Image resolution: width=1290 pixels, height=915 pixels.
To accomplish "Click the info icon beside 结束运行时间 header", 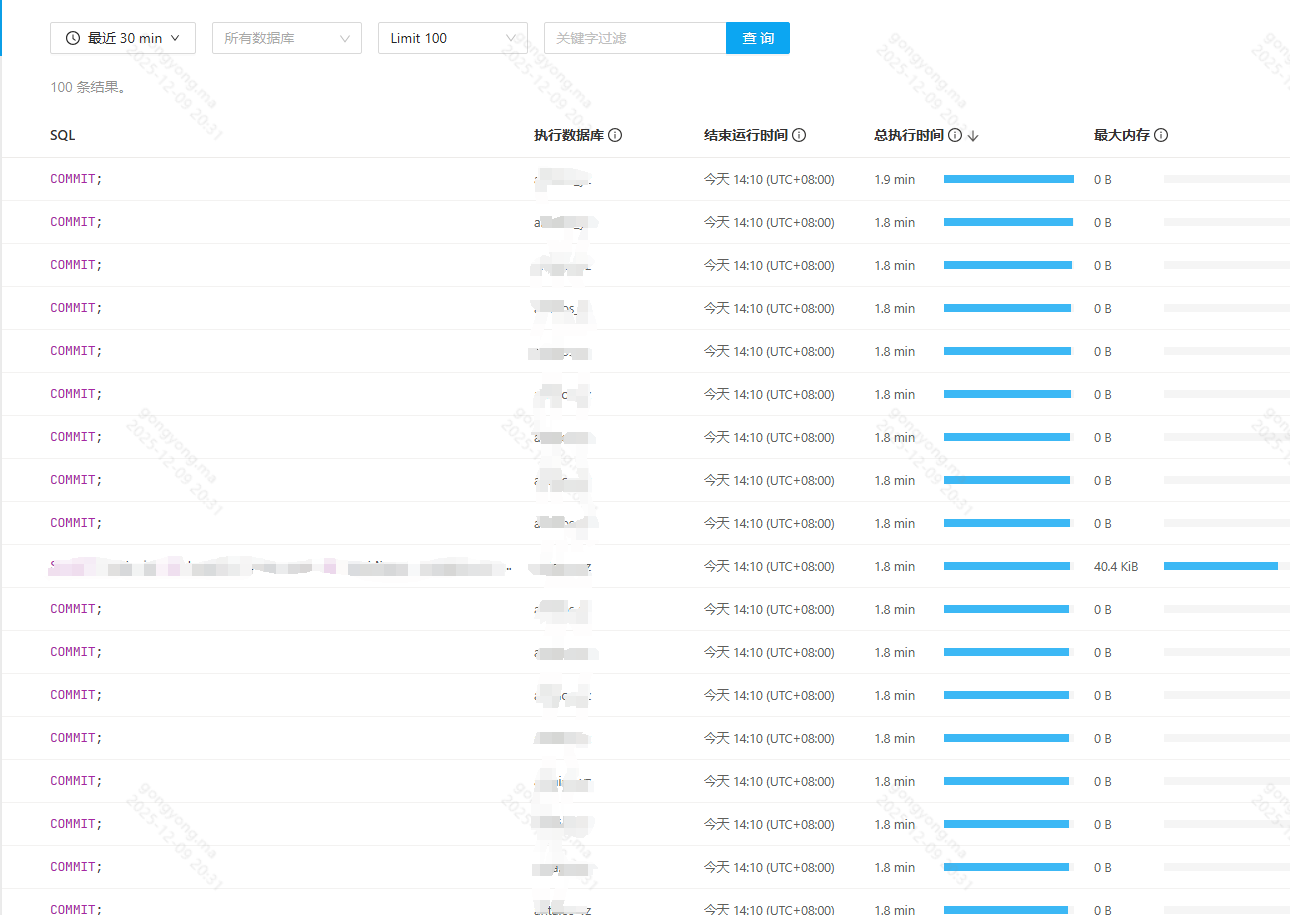I will pos(799,135).
